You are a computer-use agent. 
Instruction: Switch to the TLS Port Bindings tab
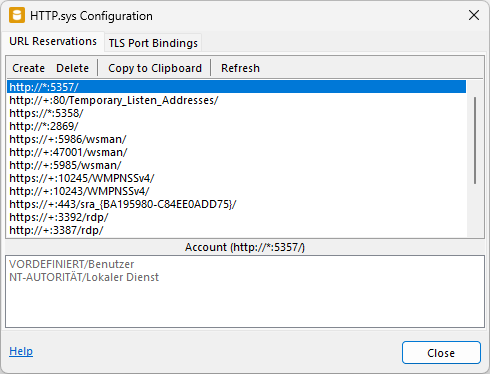click(153, 43)
